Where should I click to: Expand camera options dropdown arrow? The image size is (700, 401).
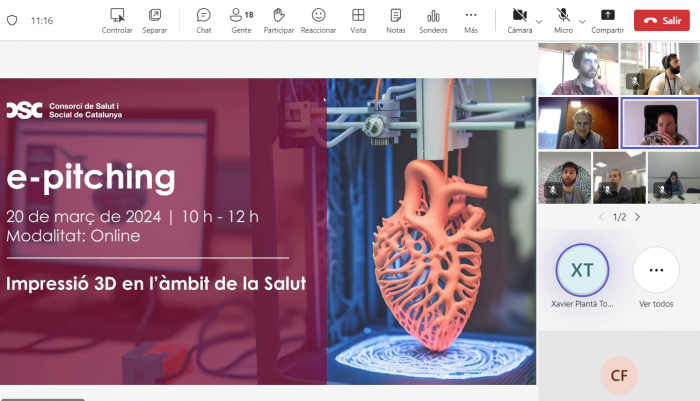(x=539, y=20)
